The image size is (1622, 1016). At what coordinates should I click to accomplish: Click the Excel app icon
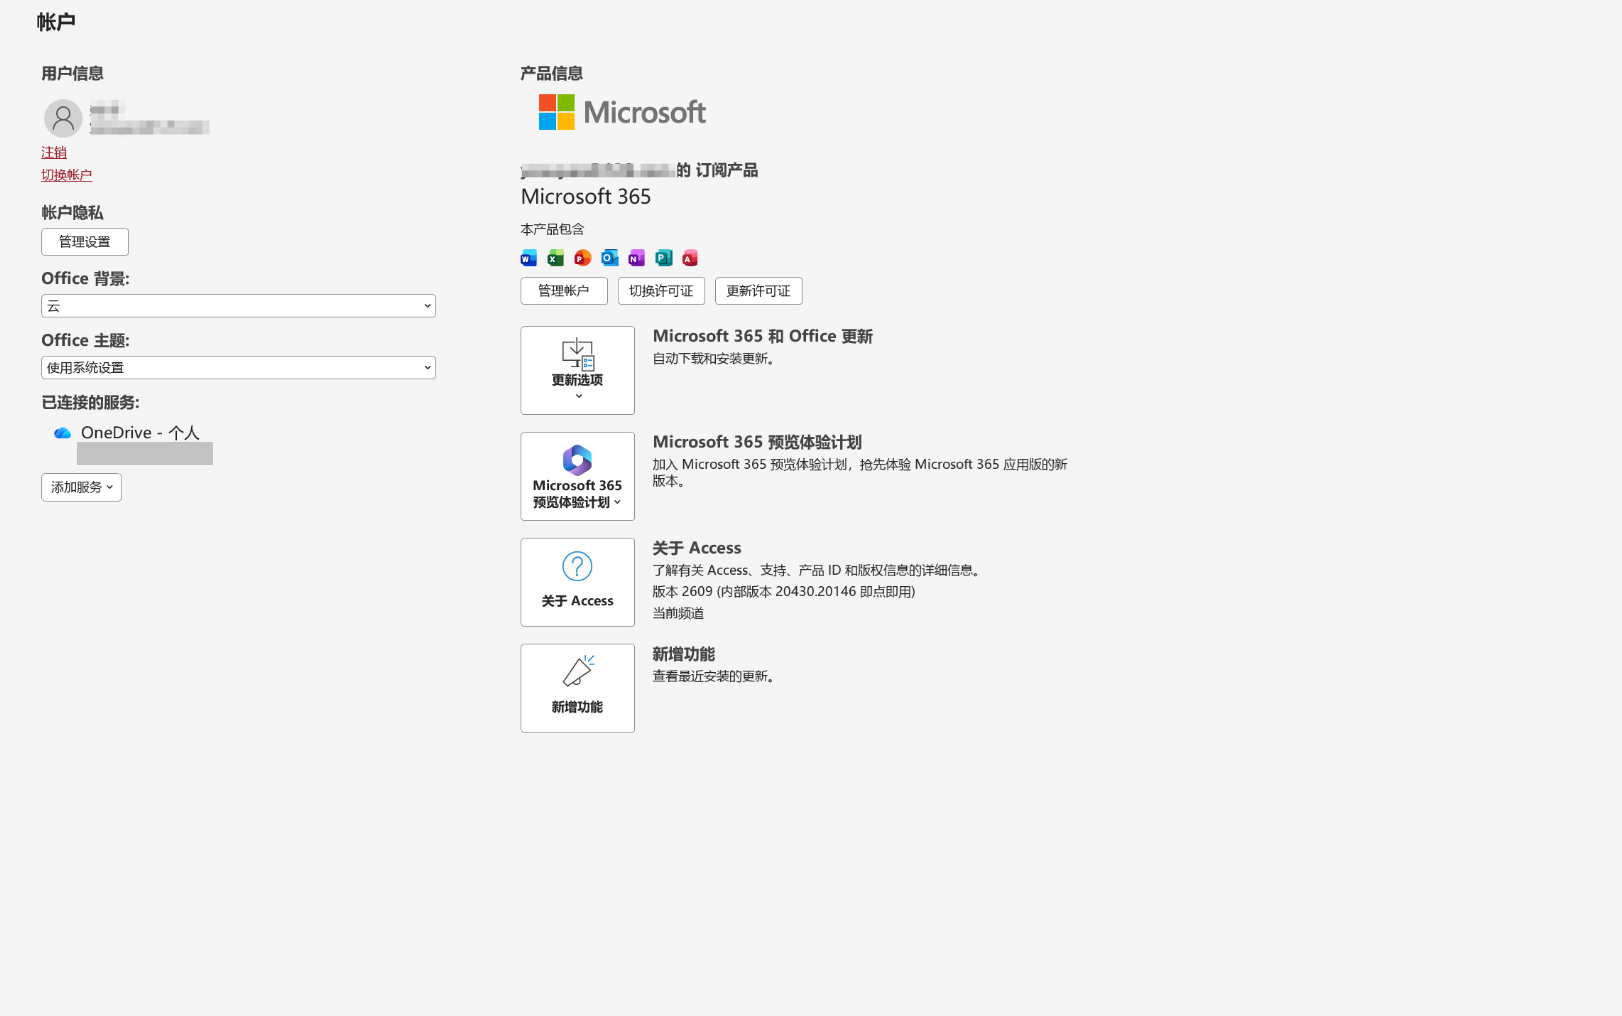pos(556,258)
